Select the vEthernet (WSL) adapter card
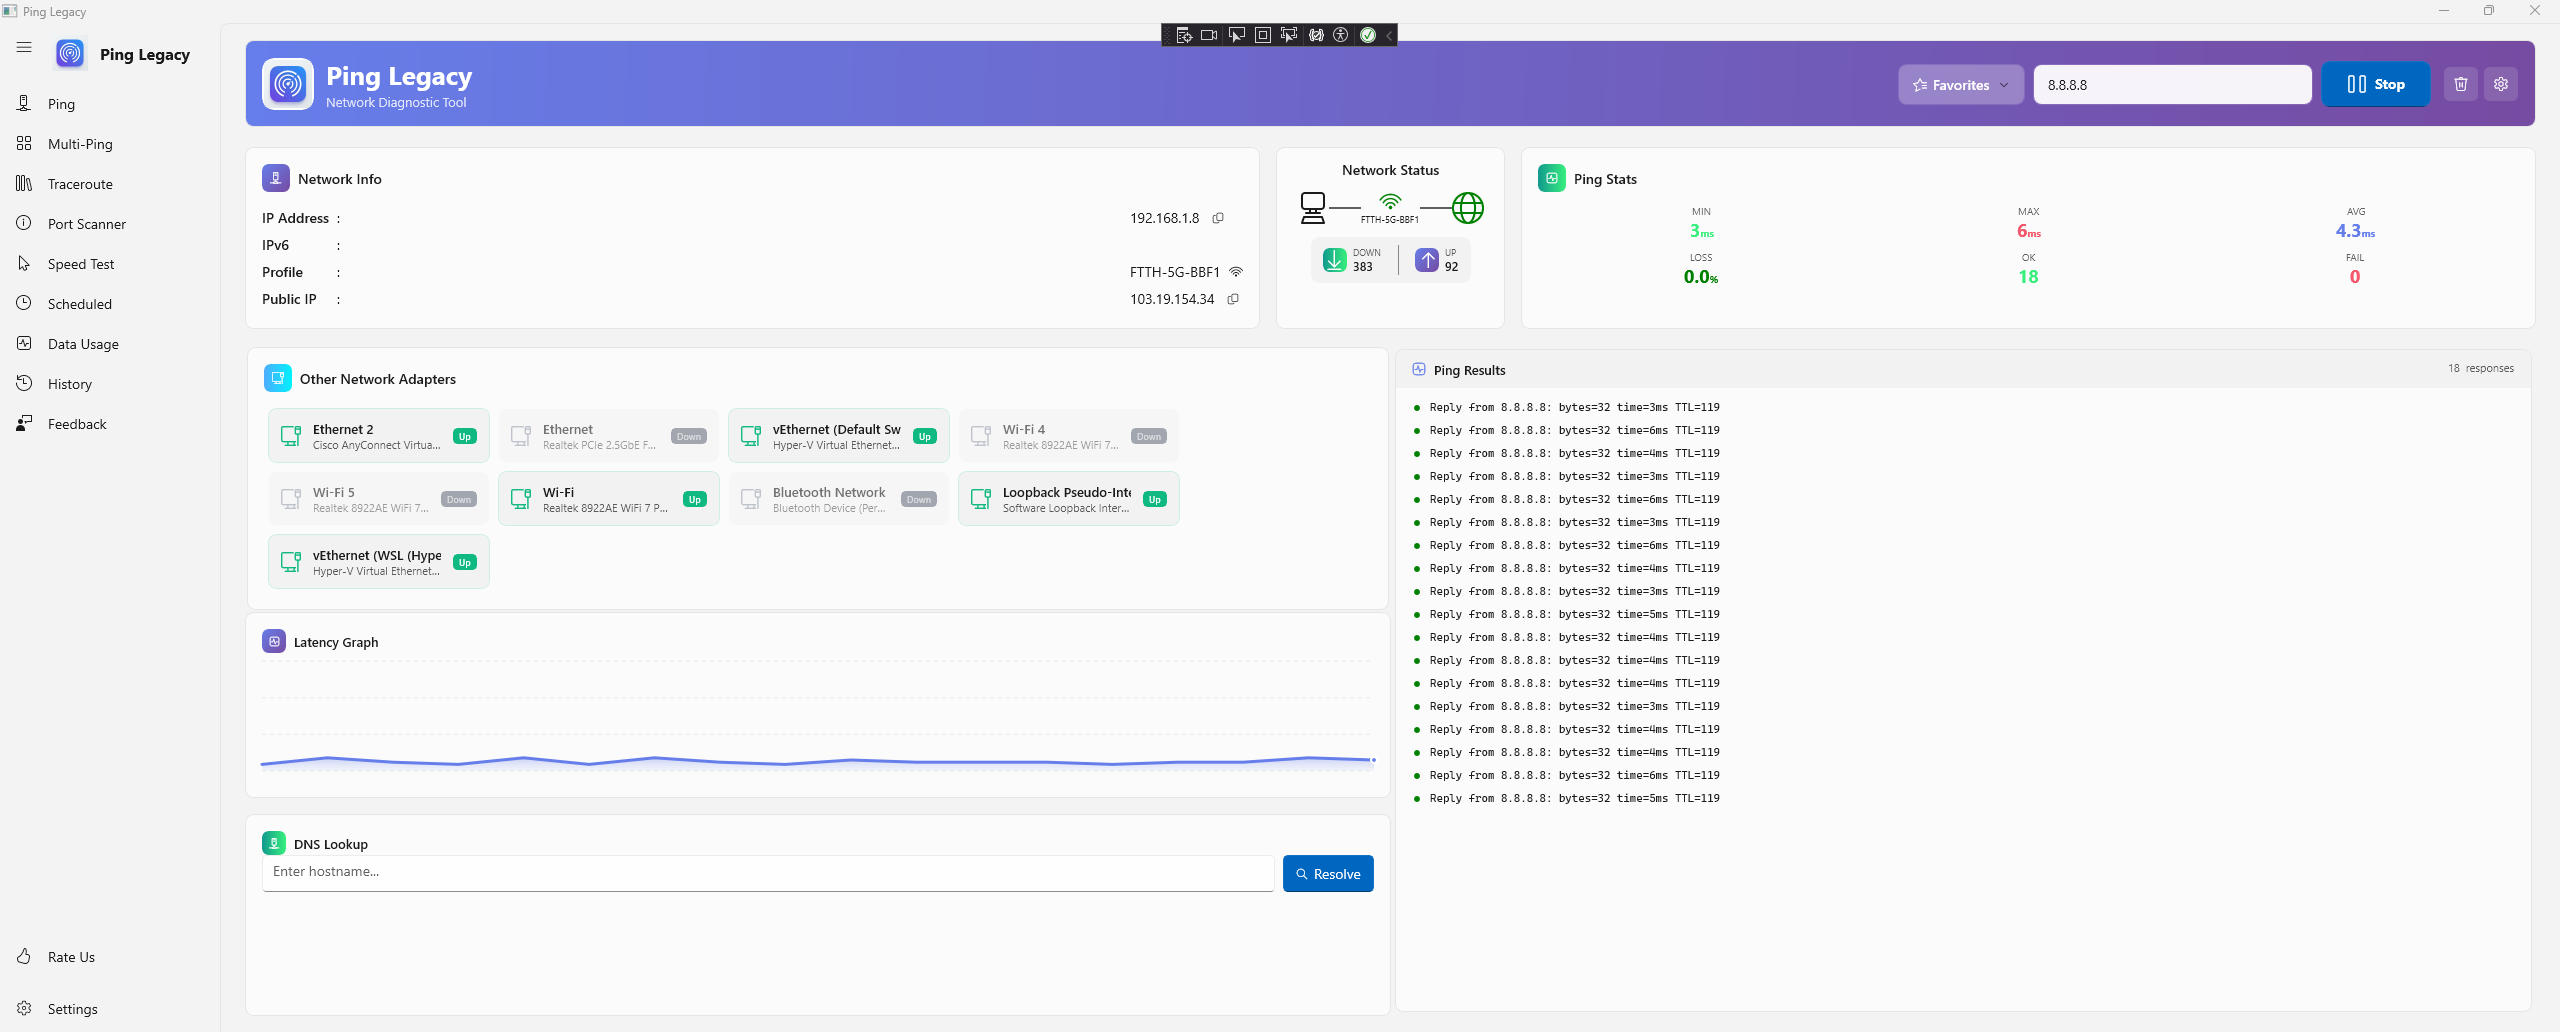The width and height of the screenshot is (2560, 1032). [379, 562]
